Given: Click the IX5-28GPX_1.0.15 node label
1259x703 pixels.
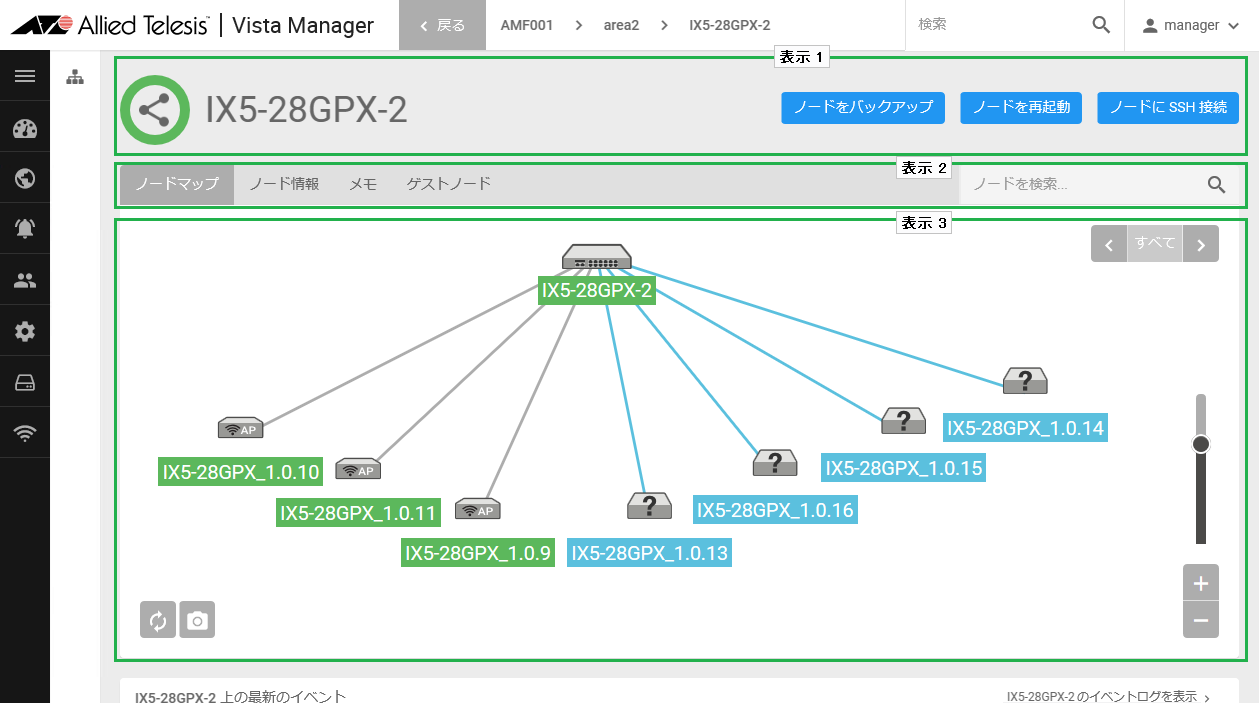Looking at the screenshot, I should pos(904,467).
